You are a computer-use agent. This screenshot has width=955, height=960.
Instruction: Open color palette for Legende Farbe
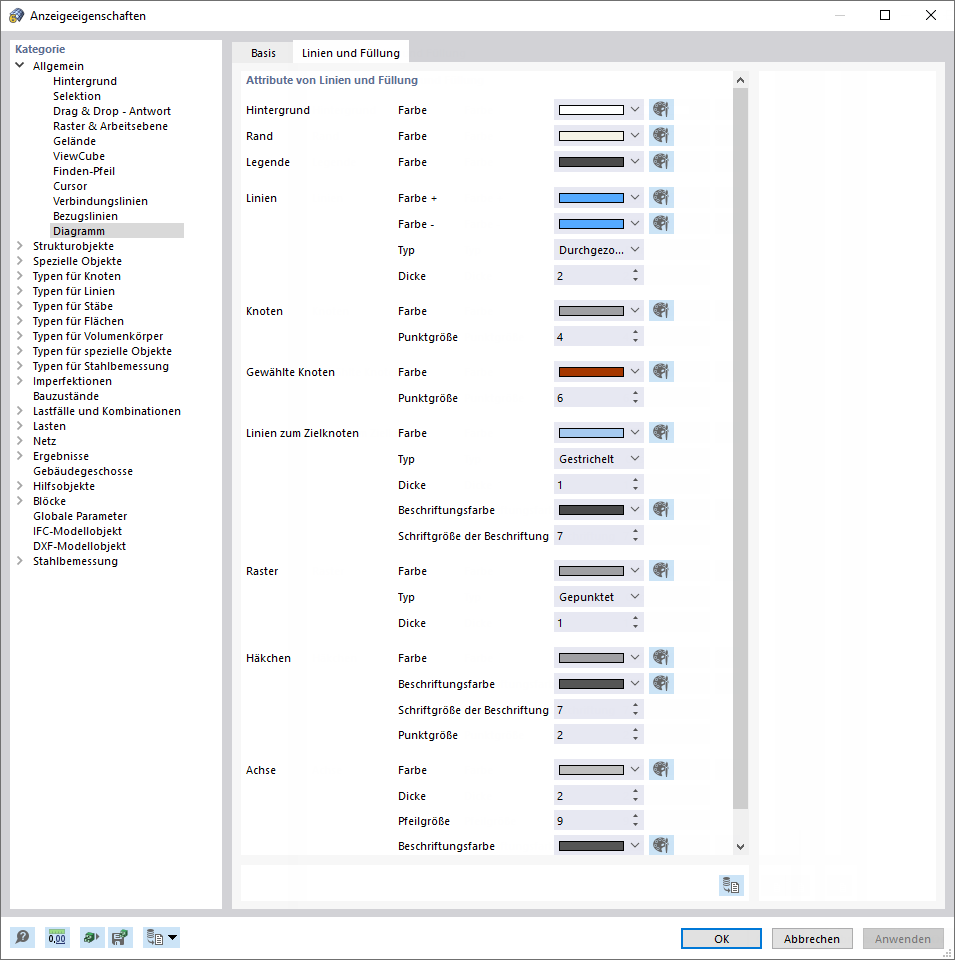(661, 162)
